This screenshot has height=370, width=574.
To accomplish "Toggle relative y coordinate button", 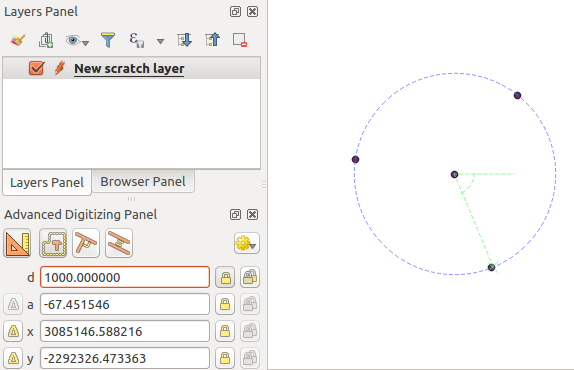I will (x=13, y=358).
